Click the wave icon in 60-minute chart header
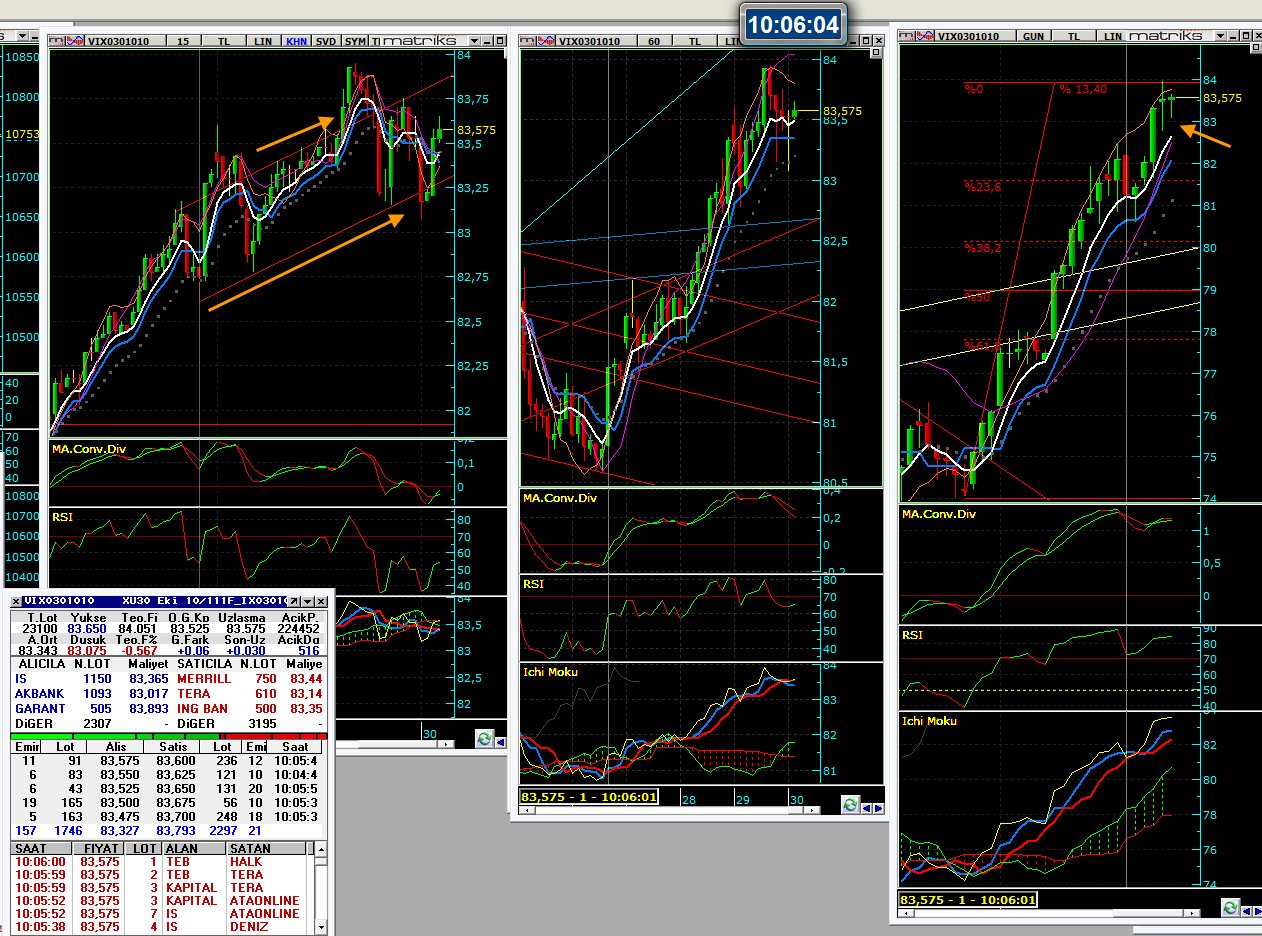This screenshot has height=936, width=1262. coord(546,41)
